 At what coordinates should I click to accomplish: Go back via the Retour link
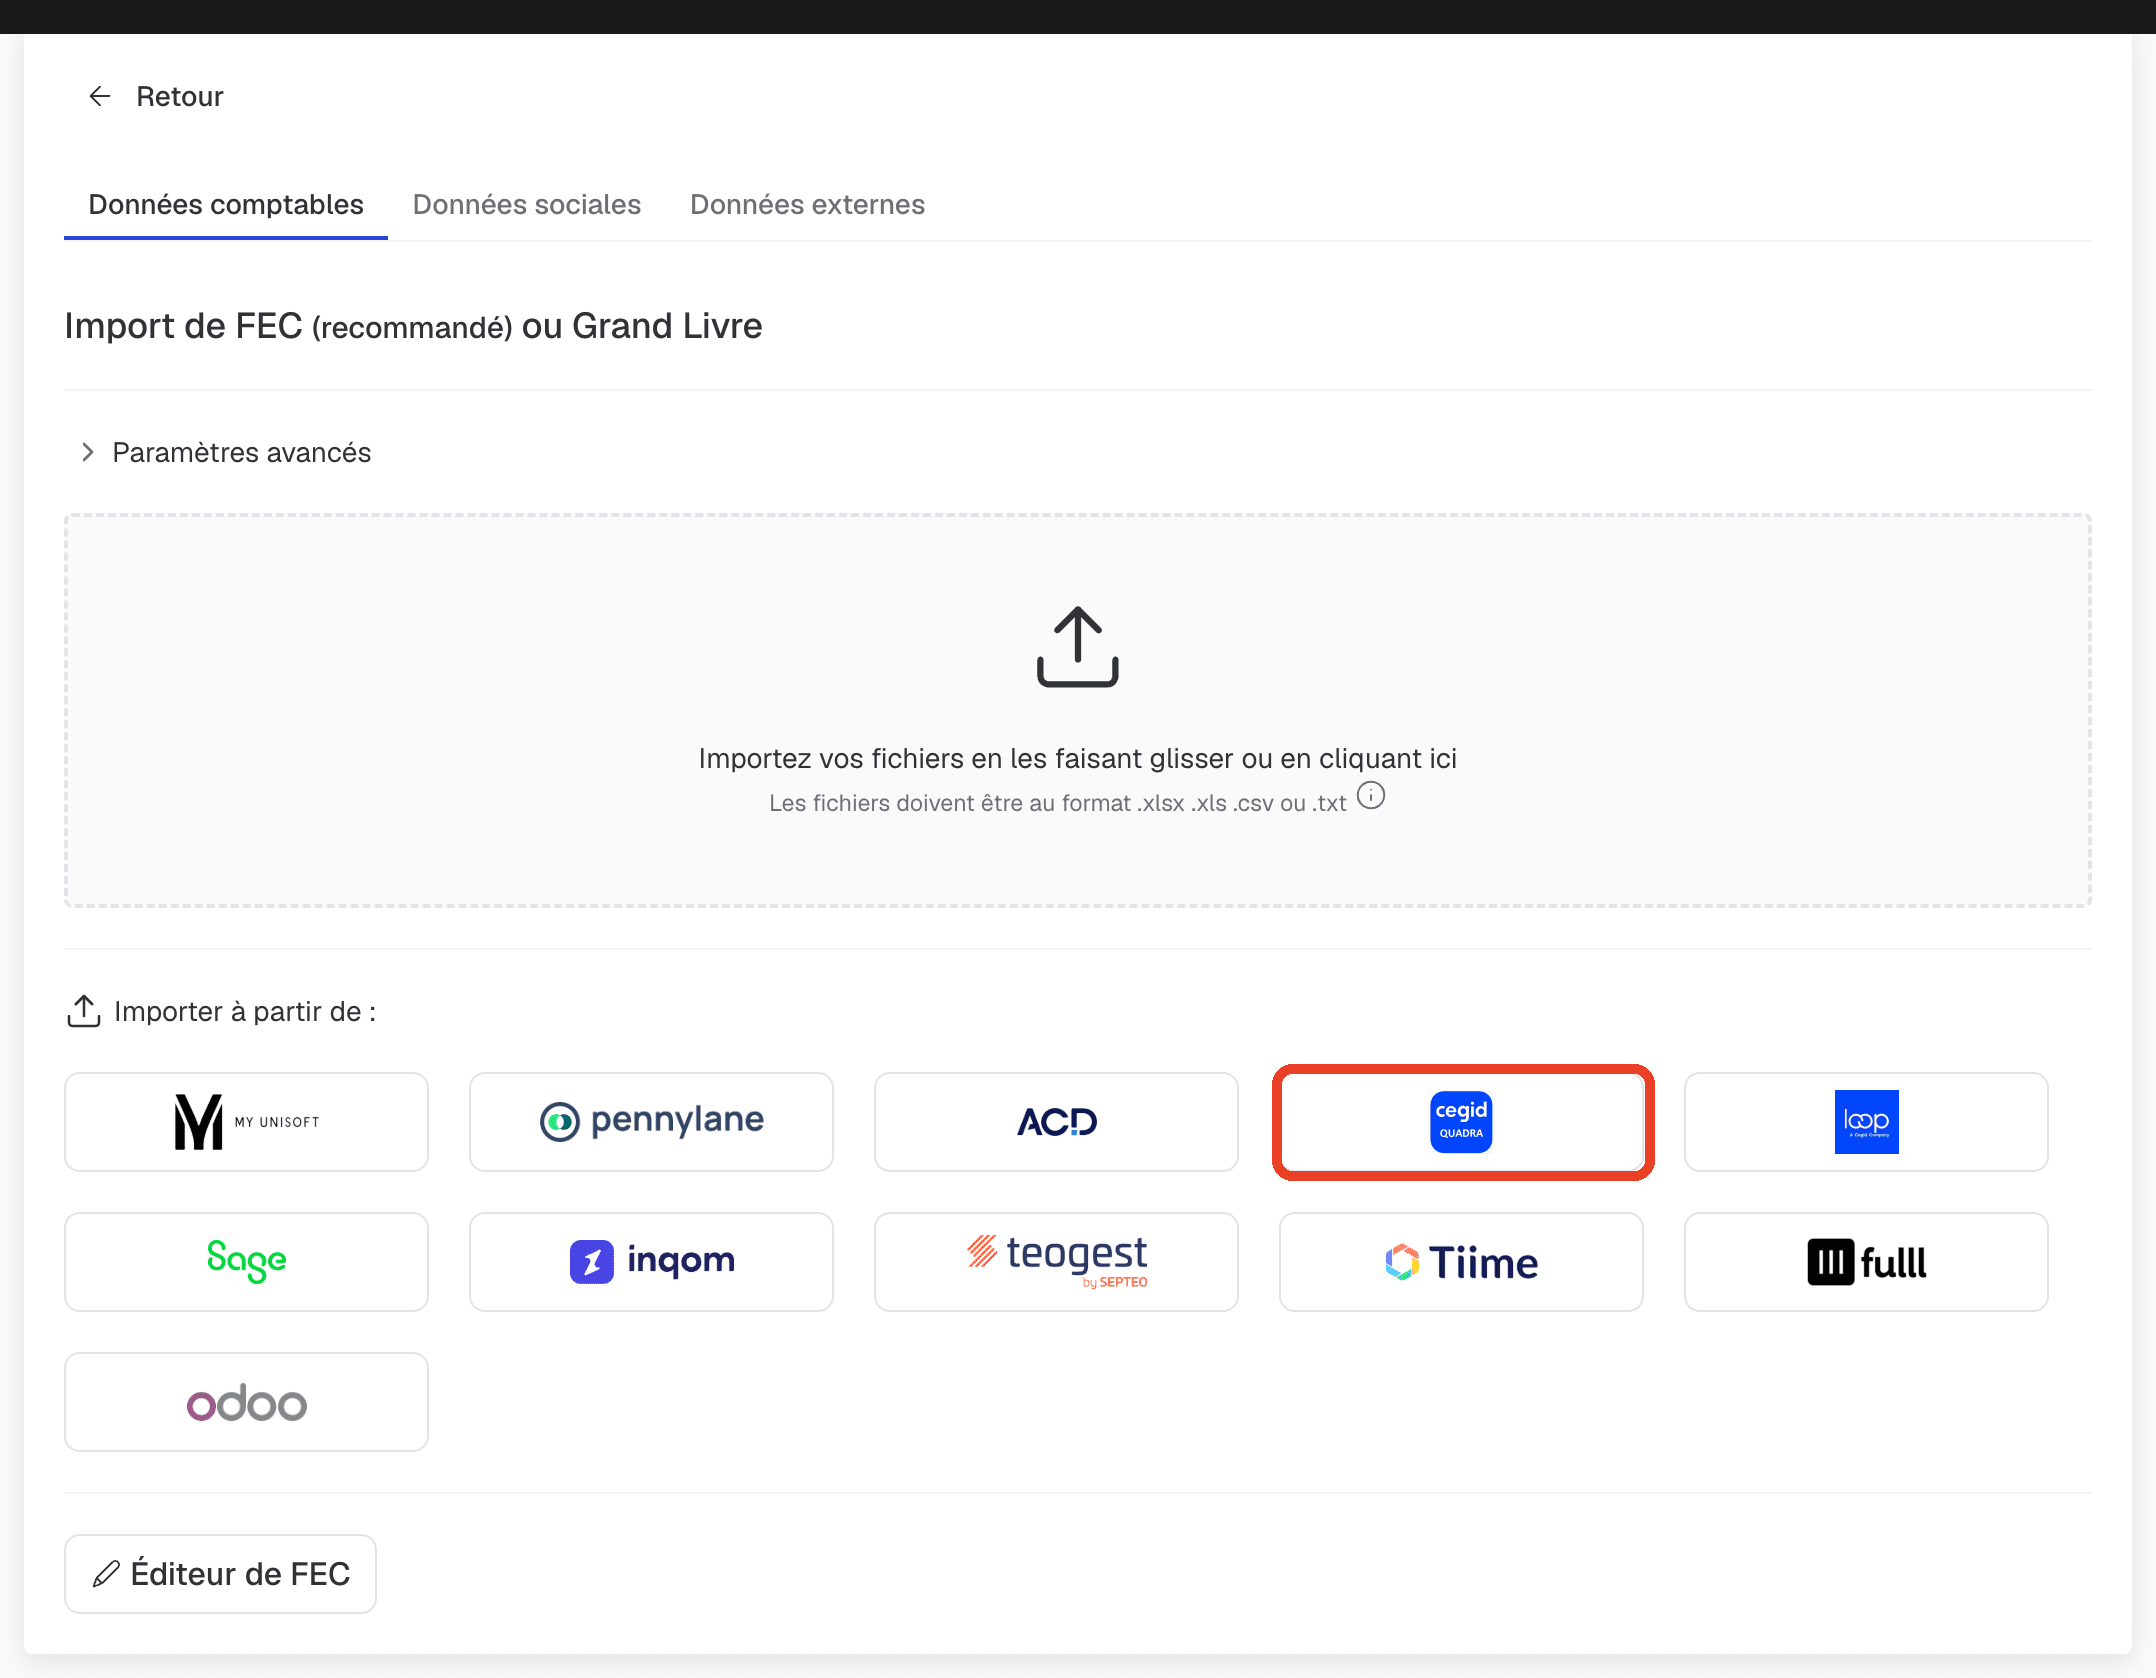pyautogui.click(x=179, y=96)
